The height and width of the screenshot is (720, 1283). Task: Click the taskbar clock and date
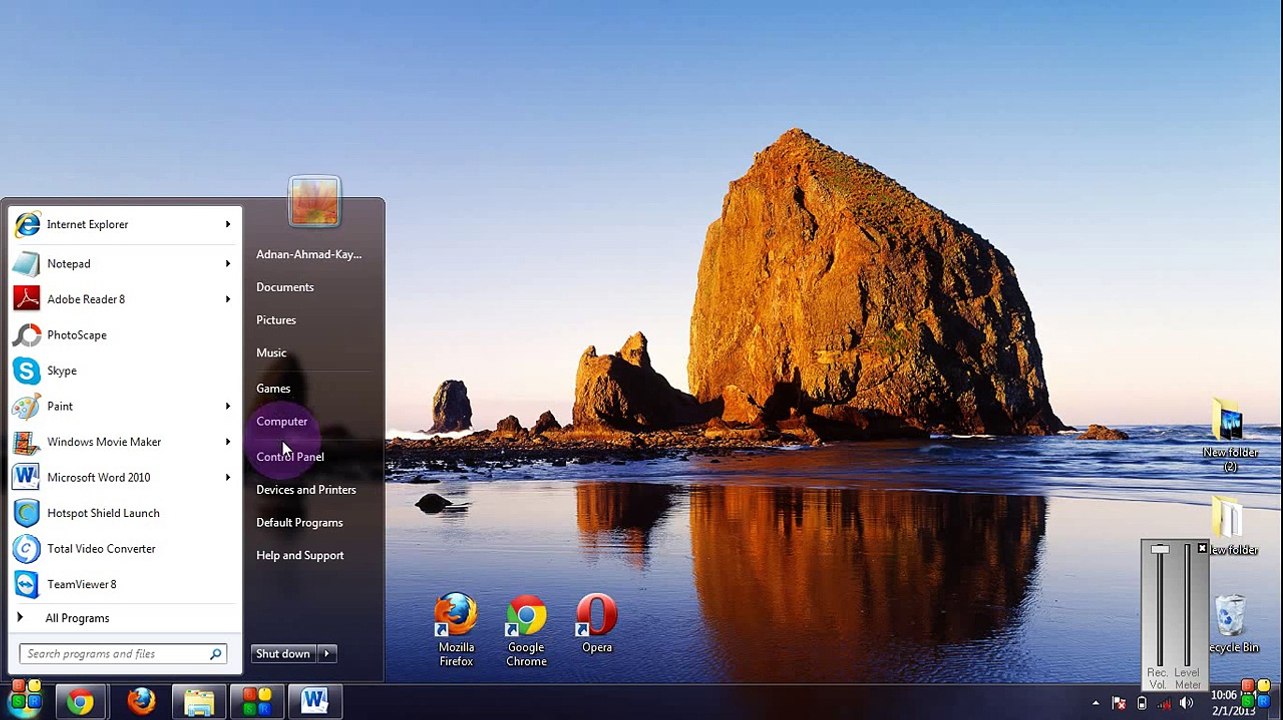coord(1231,702)
